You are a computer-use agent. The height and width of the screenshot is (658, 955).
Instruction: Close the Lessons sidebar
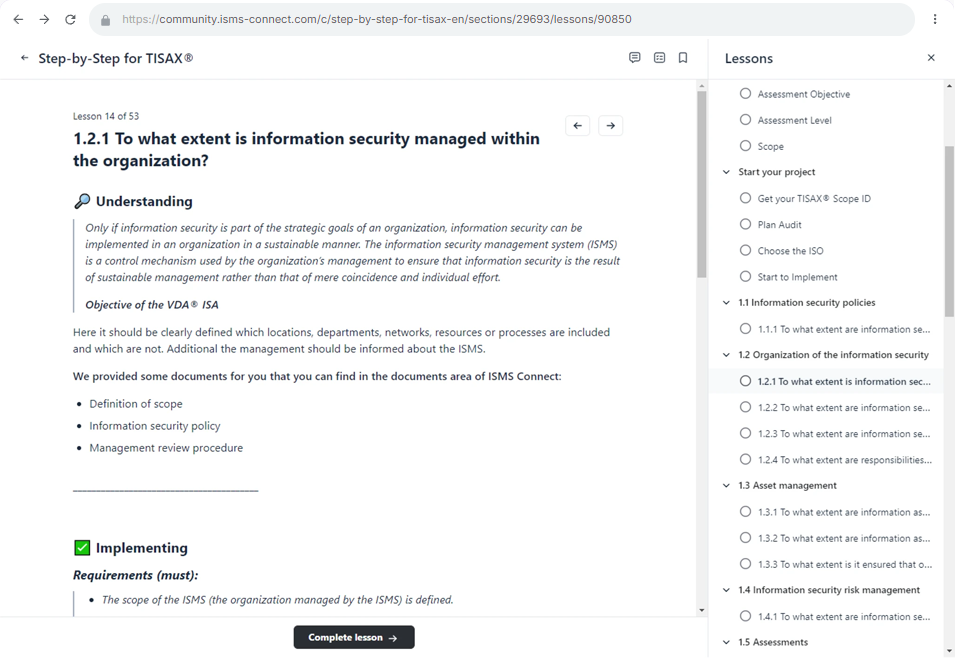click(931, 58)
